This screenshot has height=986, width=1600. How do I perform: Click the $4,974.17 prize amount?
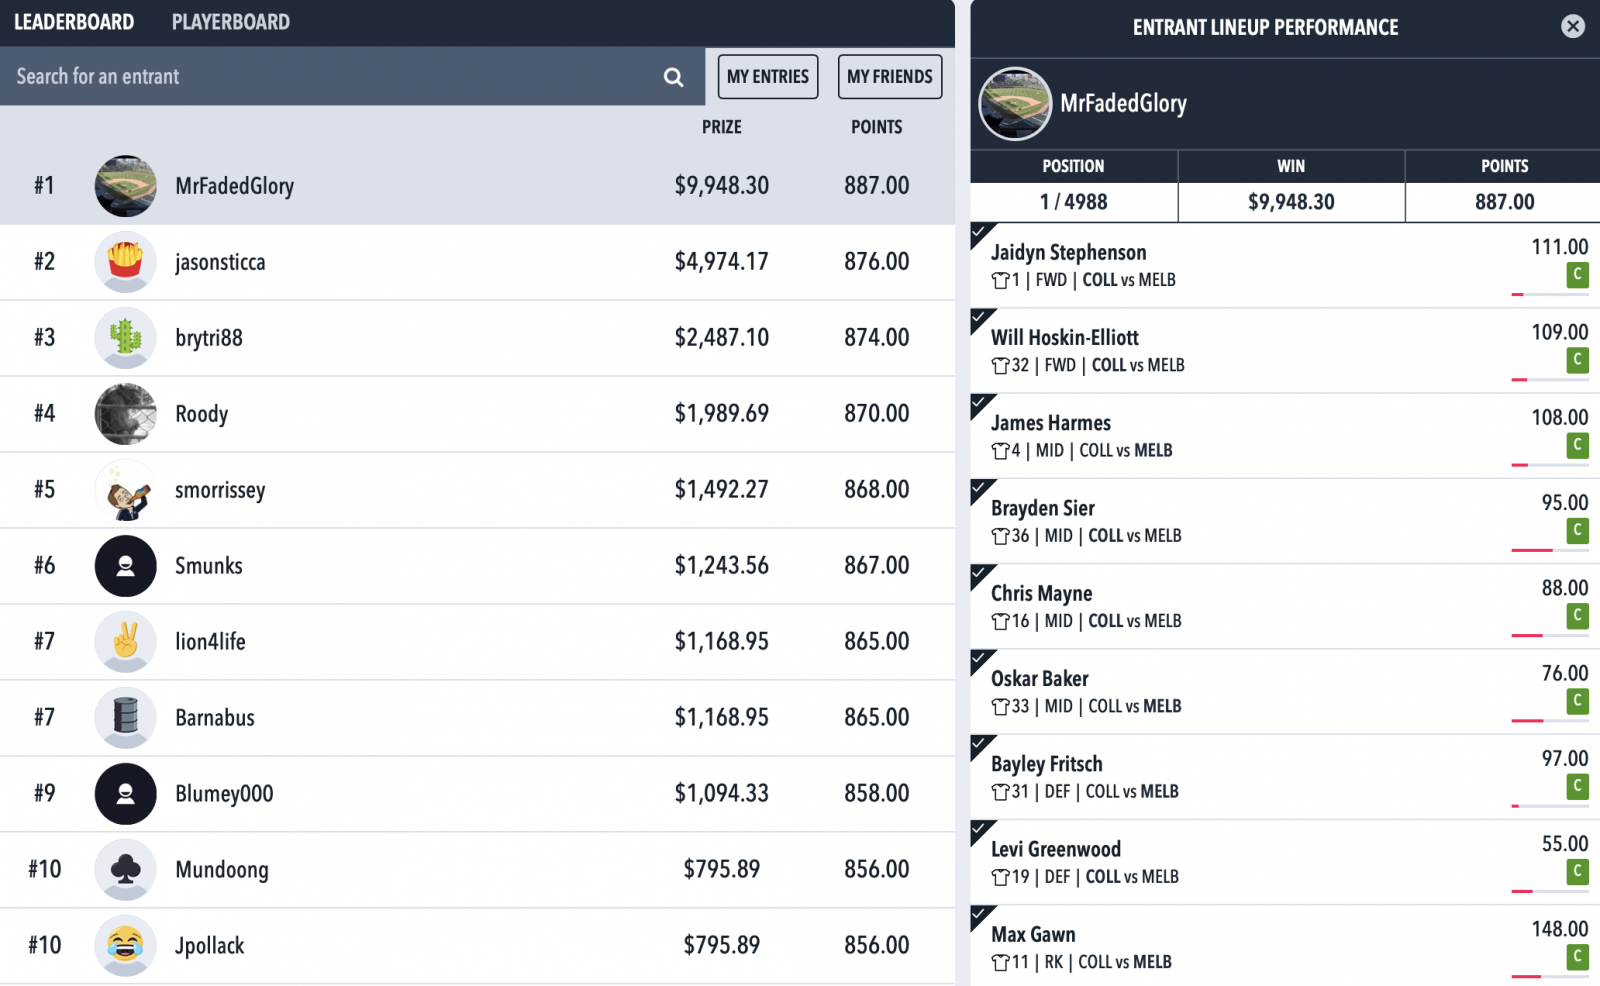[722, 262]
